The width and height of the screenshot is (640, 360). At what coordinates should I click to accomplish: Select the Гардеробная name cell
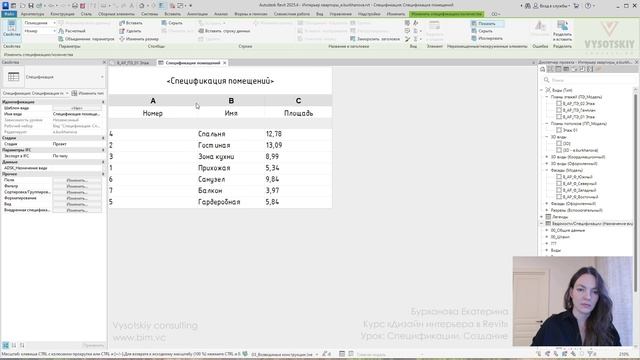pos(231,202)
